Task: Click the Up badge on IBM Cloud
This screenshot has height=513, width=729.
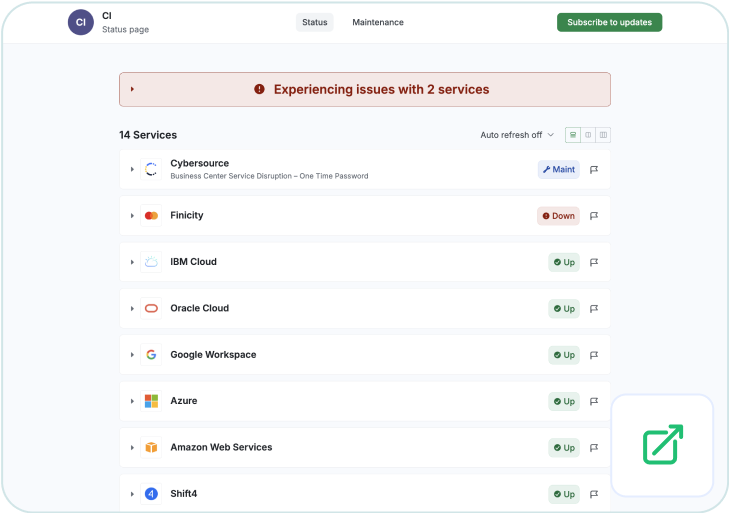Action: point(564,262)
